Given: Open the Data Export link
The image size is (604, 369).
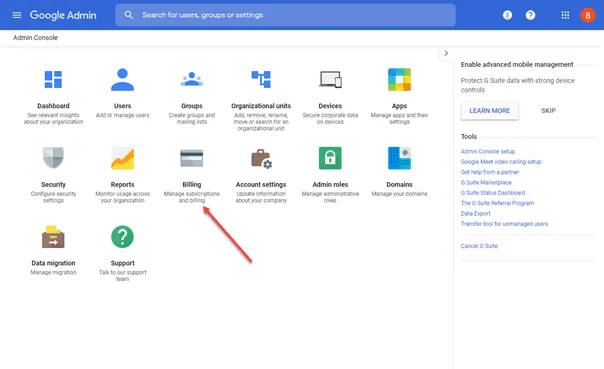Looking at the screenshot, I should (x=476, y=214).
